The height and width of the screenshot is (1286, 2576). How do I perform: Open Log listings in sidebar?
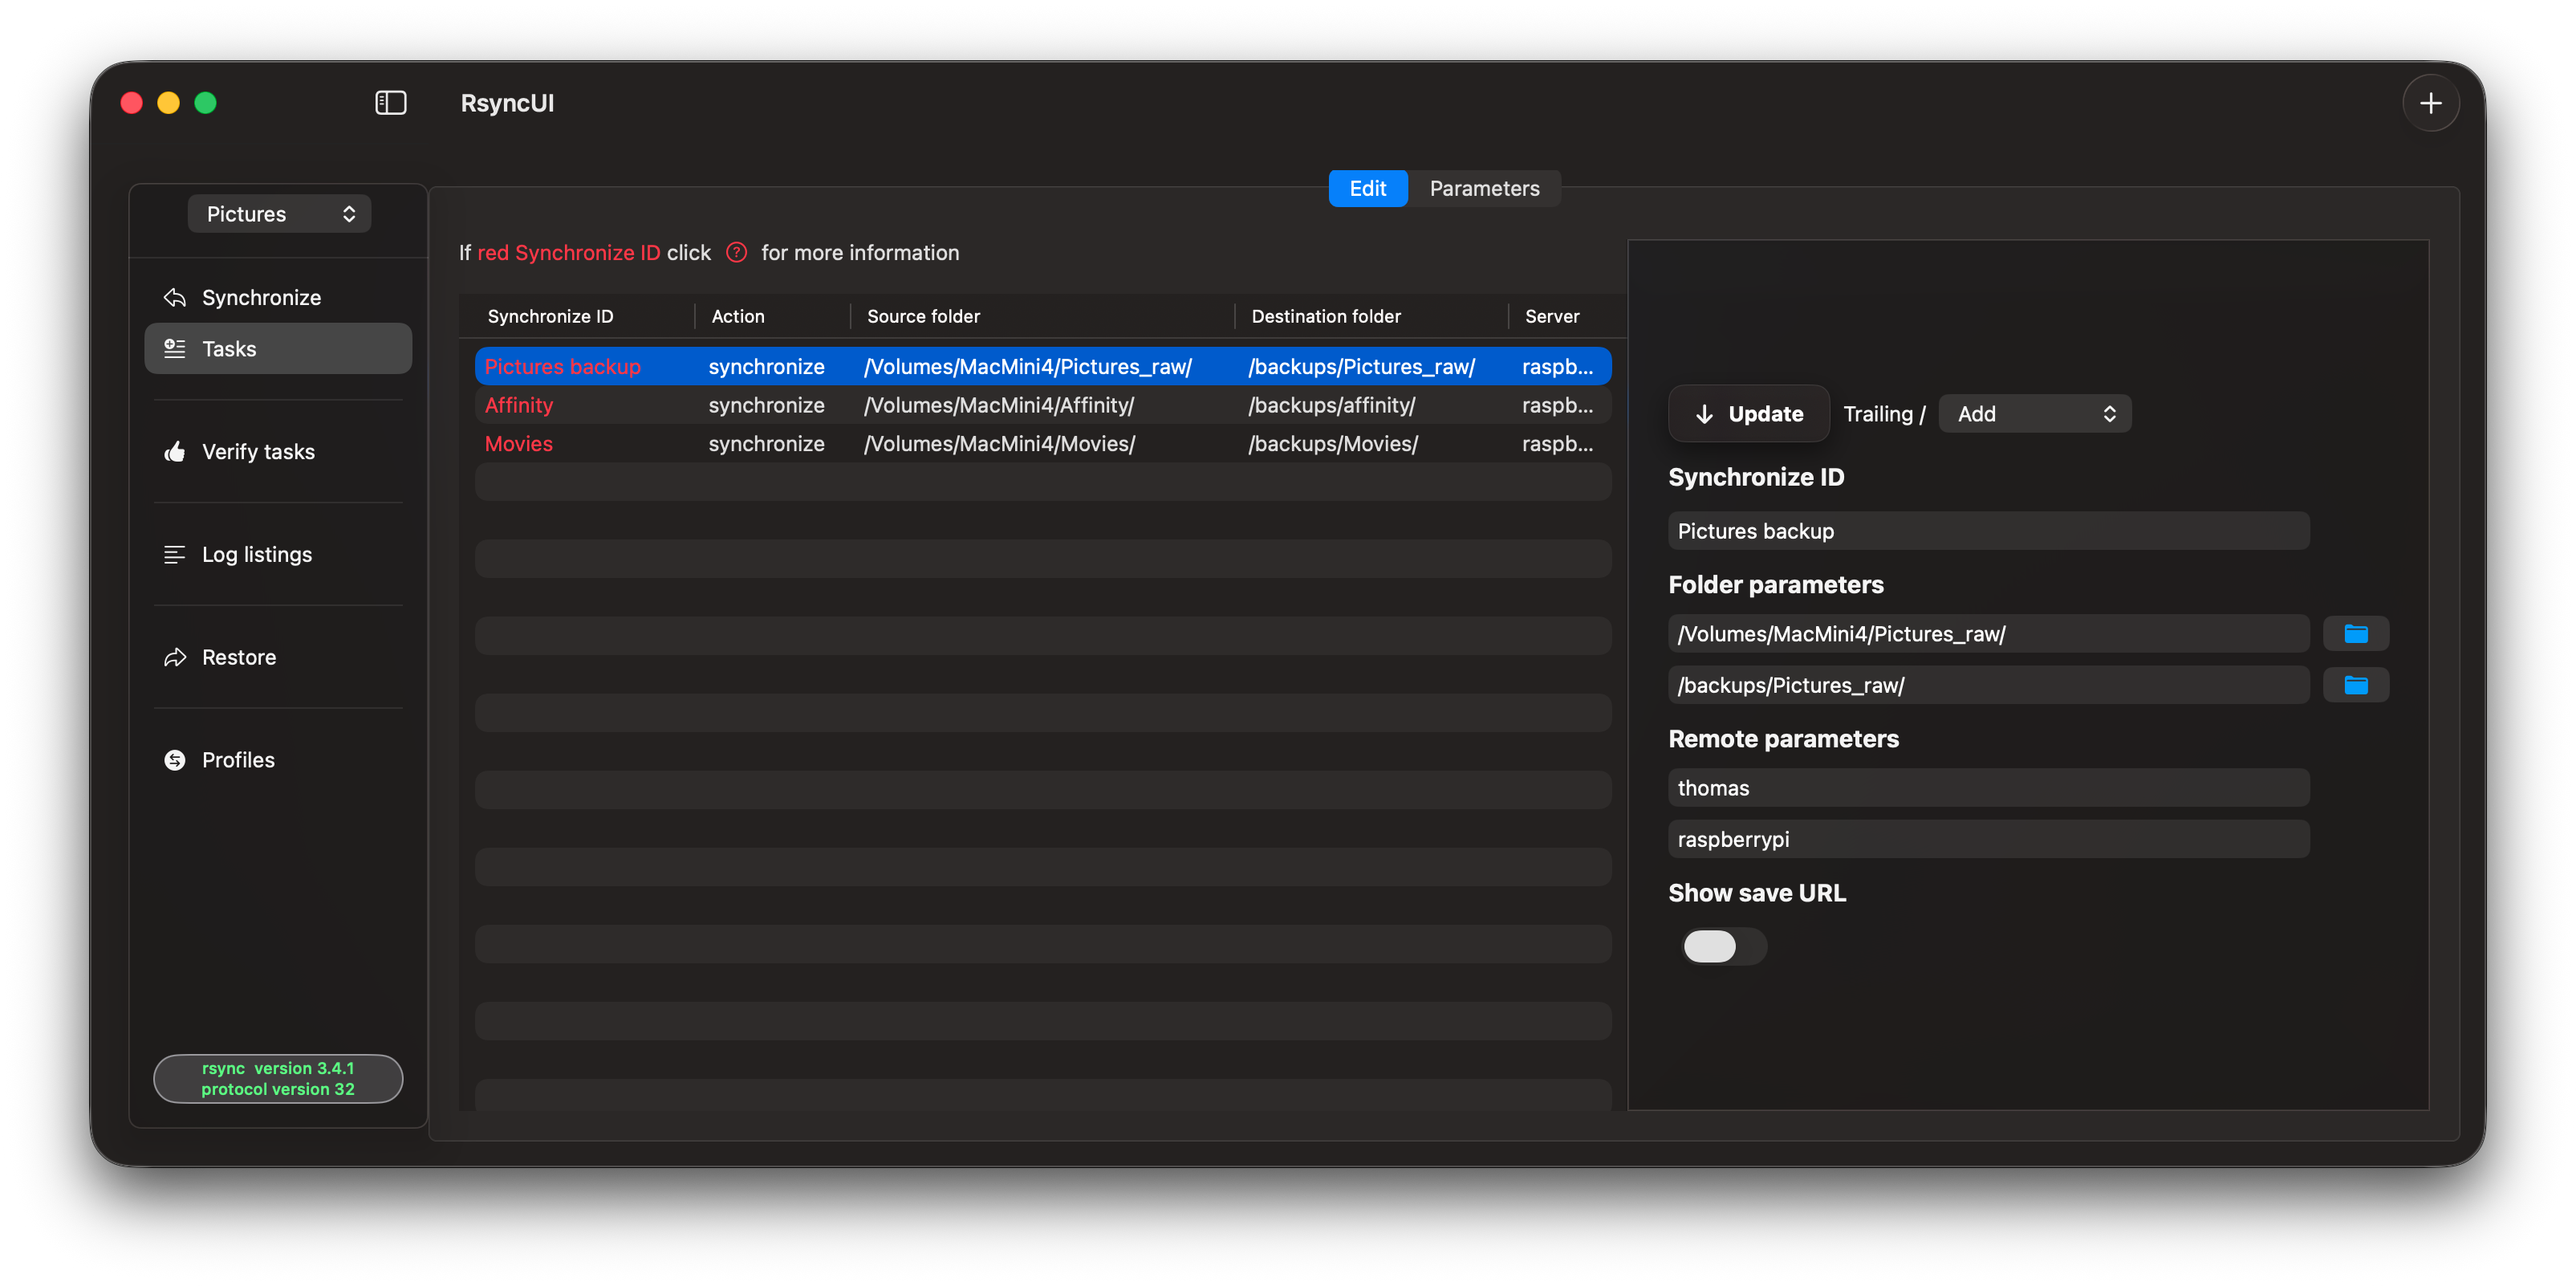tap(257, 555)
